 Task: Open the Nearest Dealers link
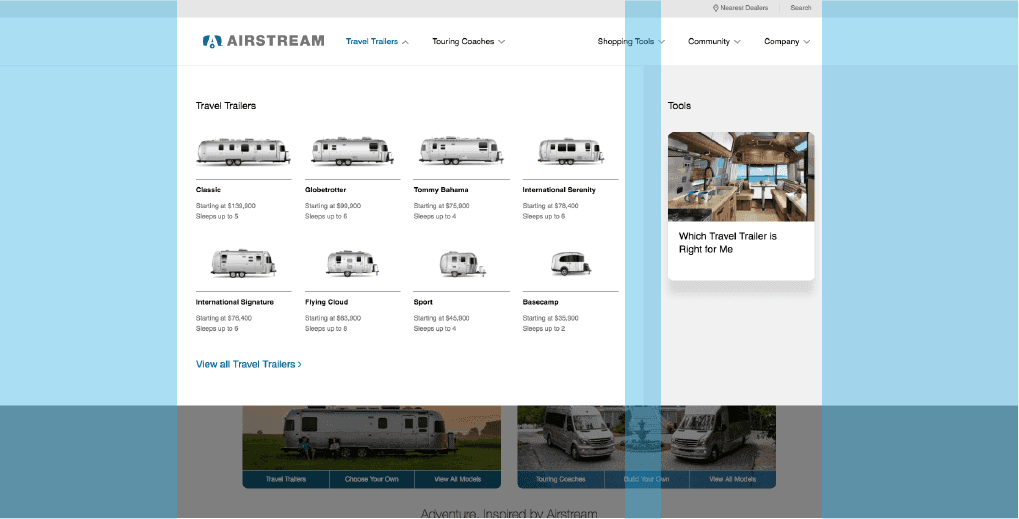740,8
